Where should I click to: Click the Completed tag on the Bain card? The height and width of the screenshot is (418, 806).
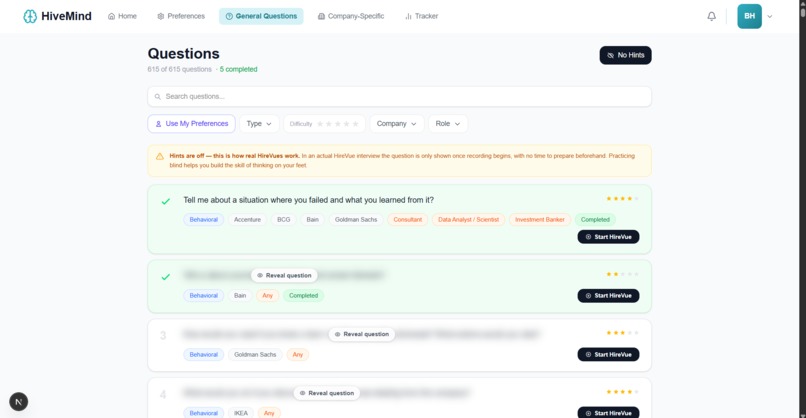coord(303,296)
